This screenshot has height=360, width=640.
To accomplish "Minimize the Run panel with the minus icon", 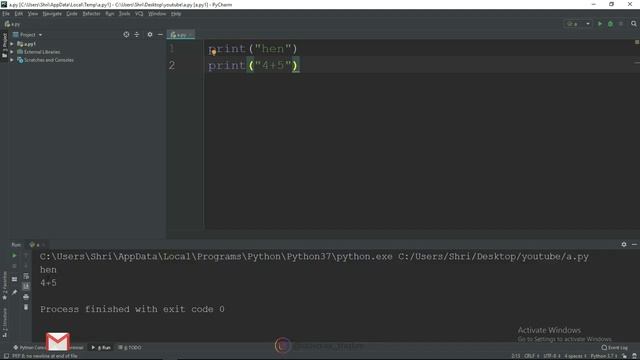I will click(x=634, y=244).
